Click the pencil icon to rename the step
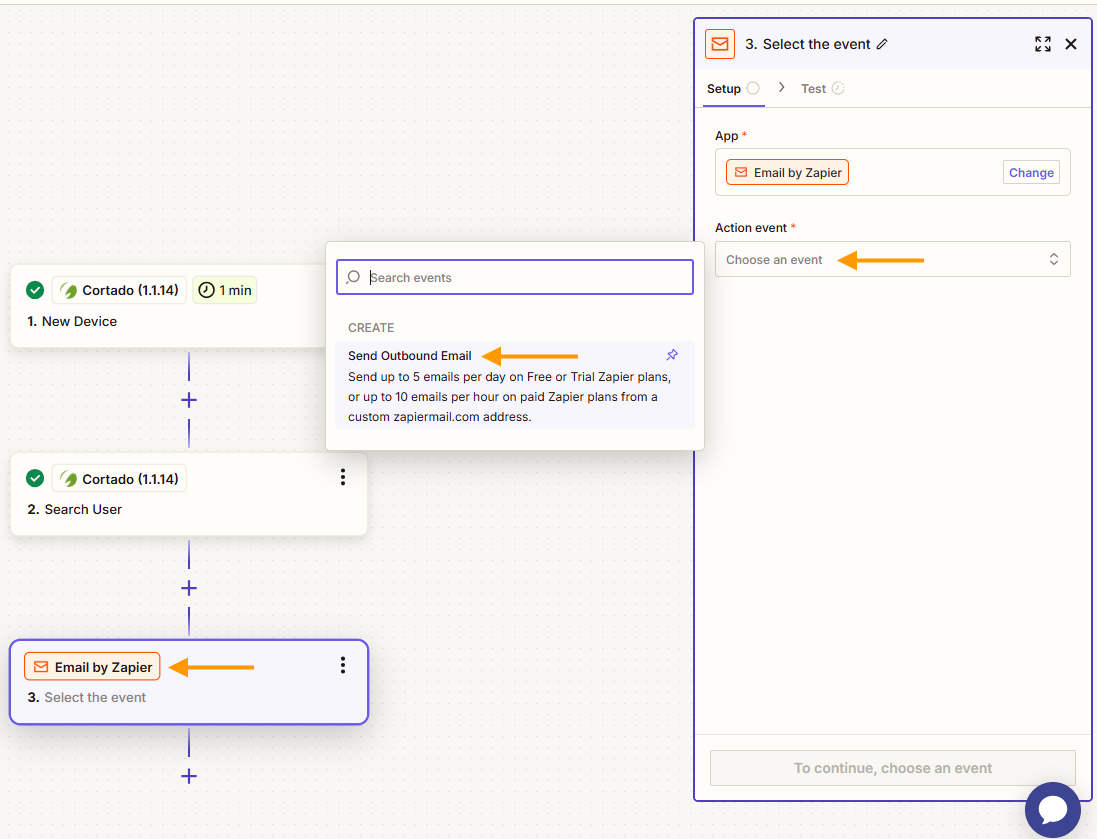This screenshot has height=839, width=1097. [882, 44]
